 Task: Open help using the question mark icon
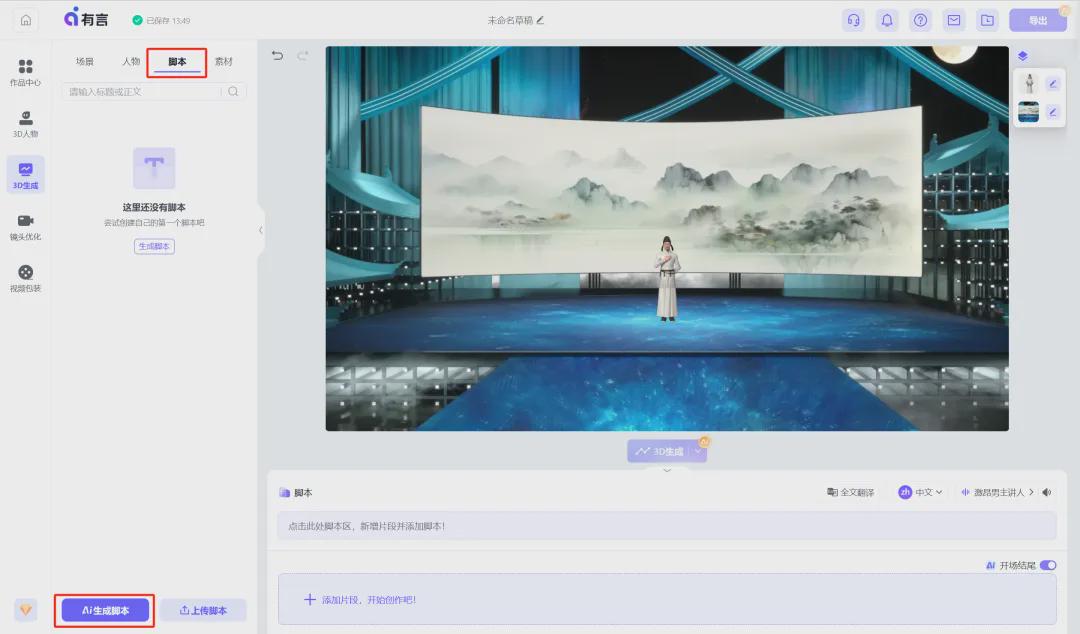[x=920, y=19]
